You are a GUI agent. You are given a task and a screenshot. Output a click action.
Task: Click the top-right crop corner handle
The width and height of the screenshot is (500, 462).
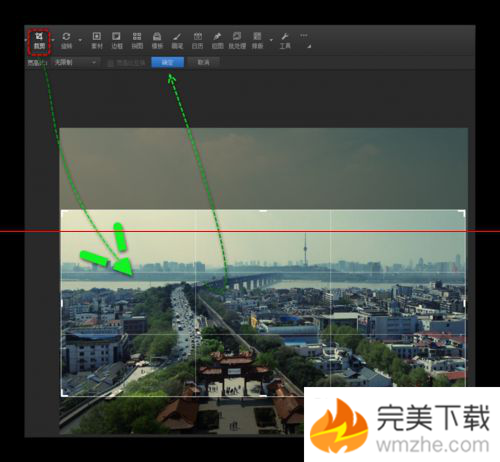(x=462, y=212)
